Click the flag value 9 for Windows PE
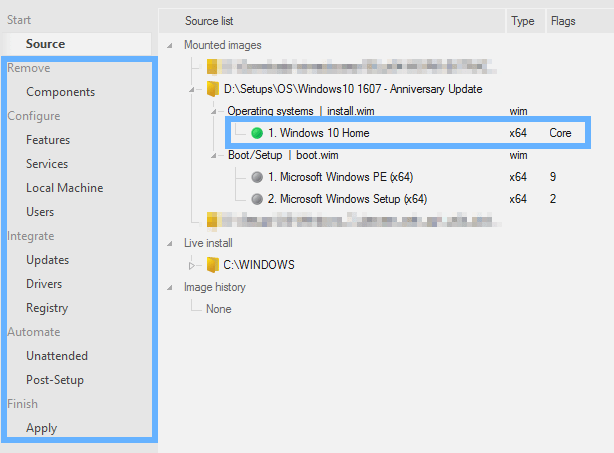This screenshot has height=453, width=614. coord(553,177)
